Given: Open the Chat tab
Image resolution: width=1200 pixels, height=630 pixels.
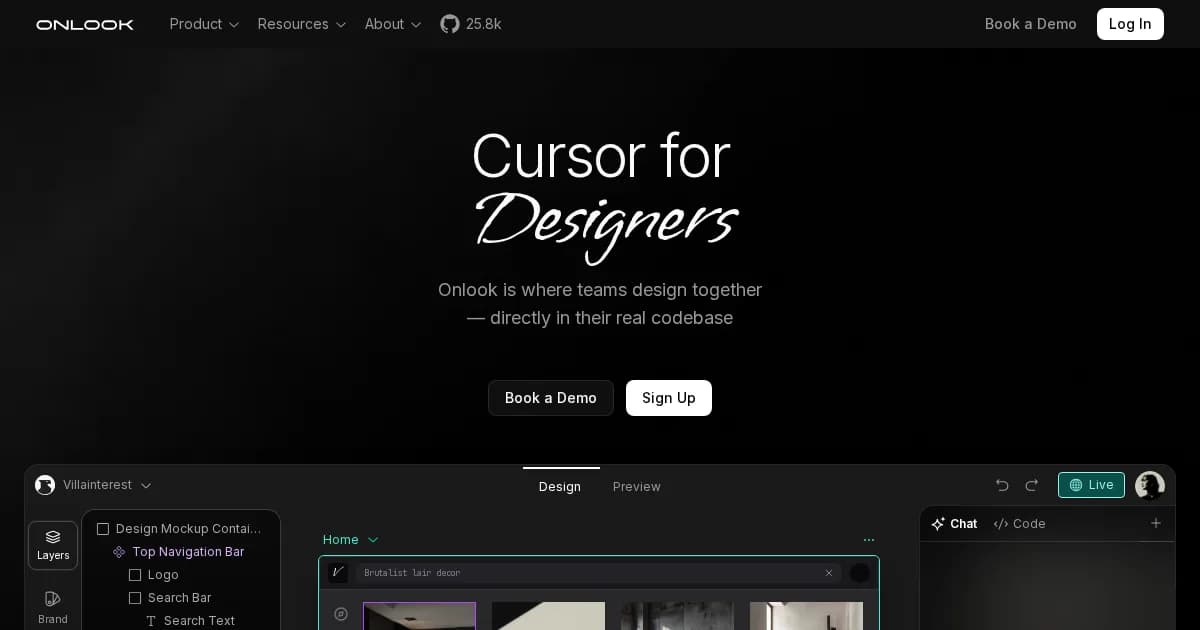Looking at the screenshot, I should pos(954,524).
